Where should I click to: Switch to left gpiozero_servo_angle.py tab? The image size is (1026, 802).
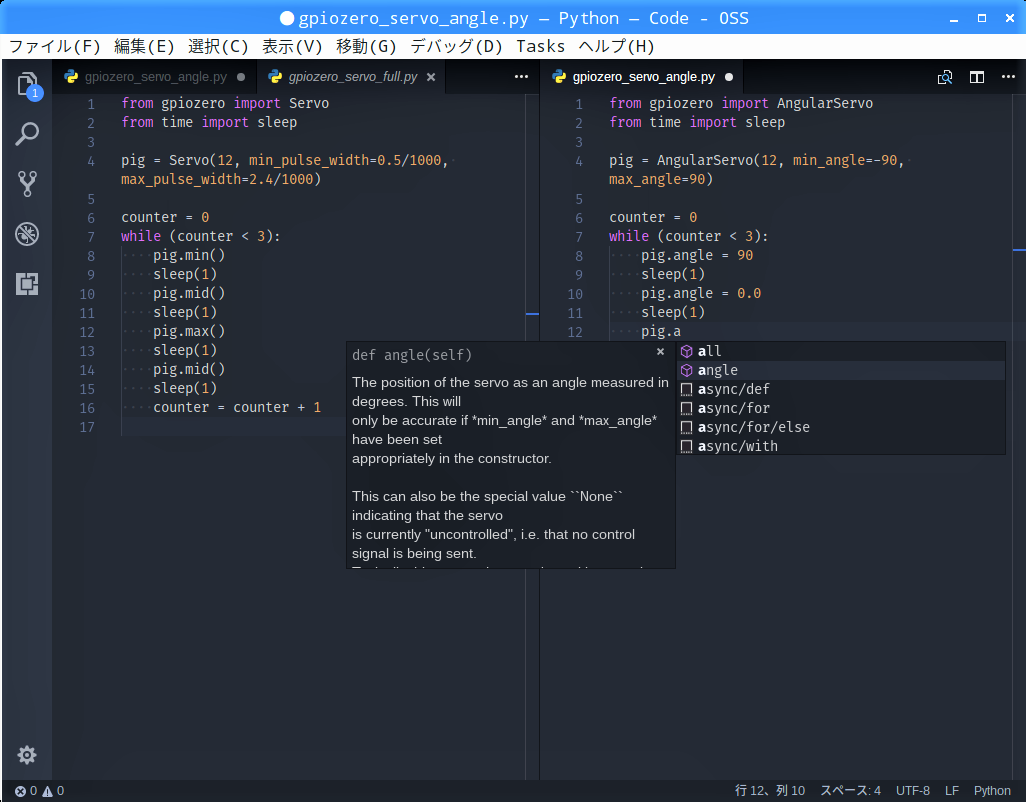(155, 77)
